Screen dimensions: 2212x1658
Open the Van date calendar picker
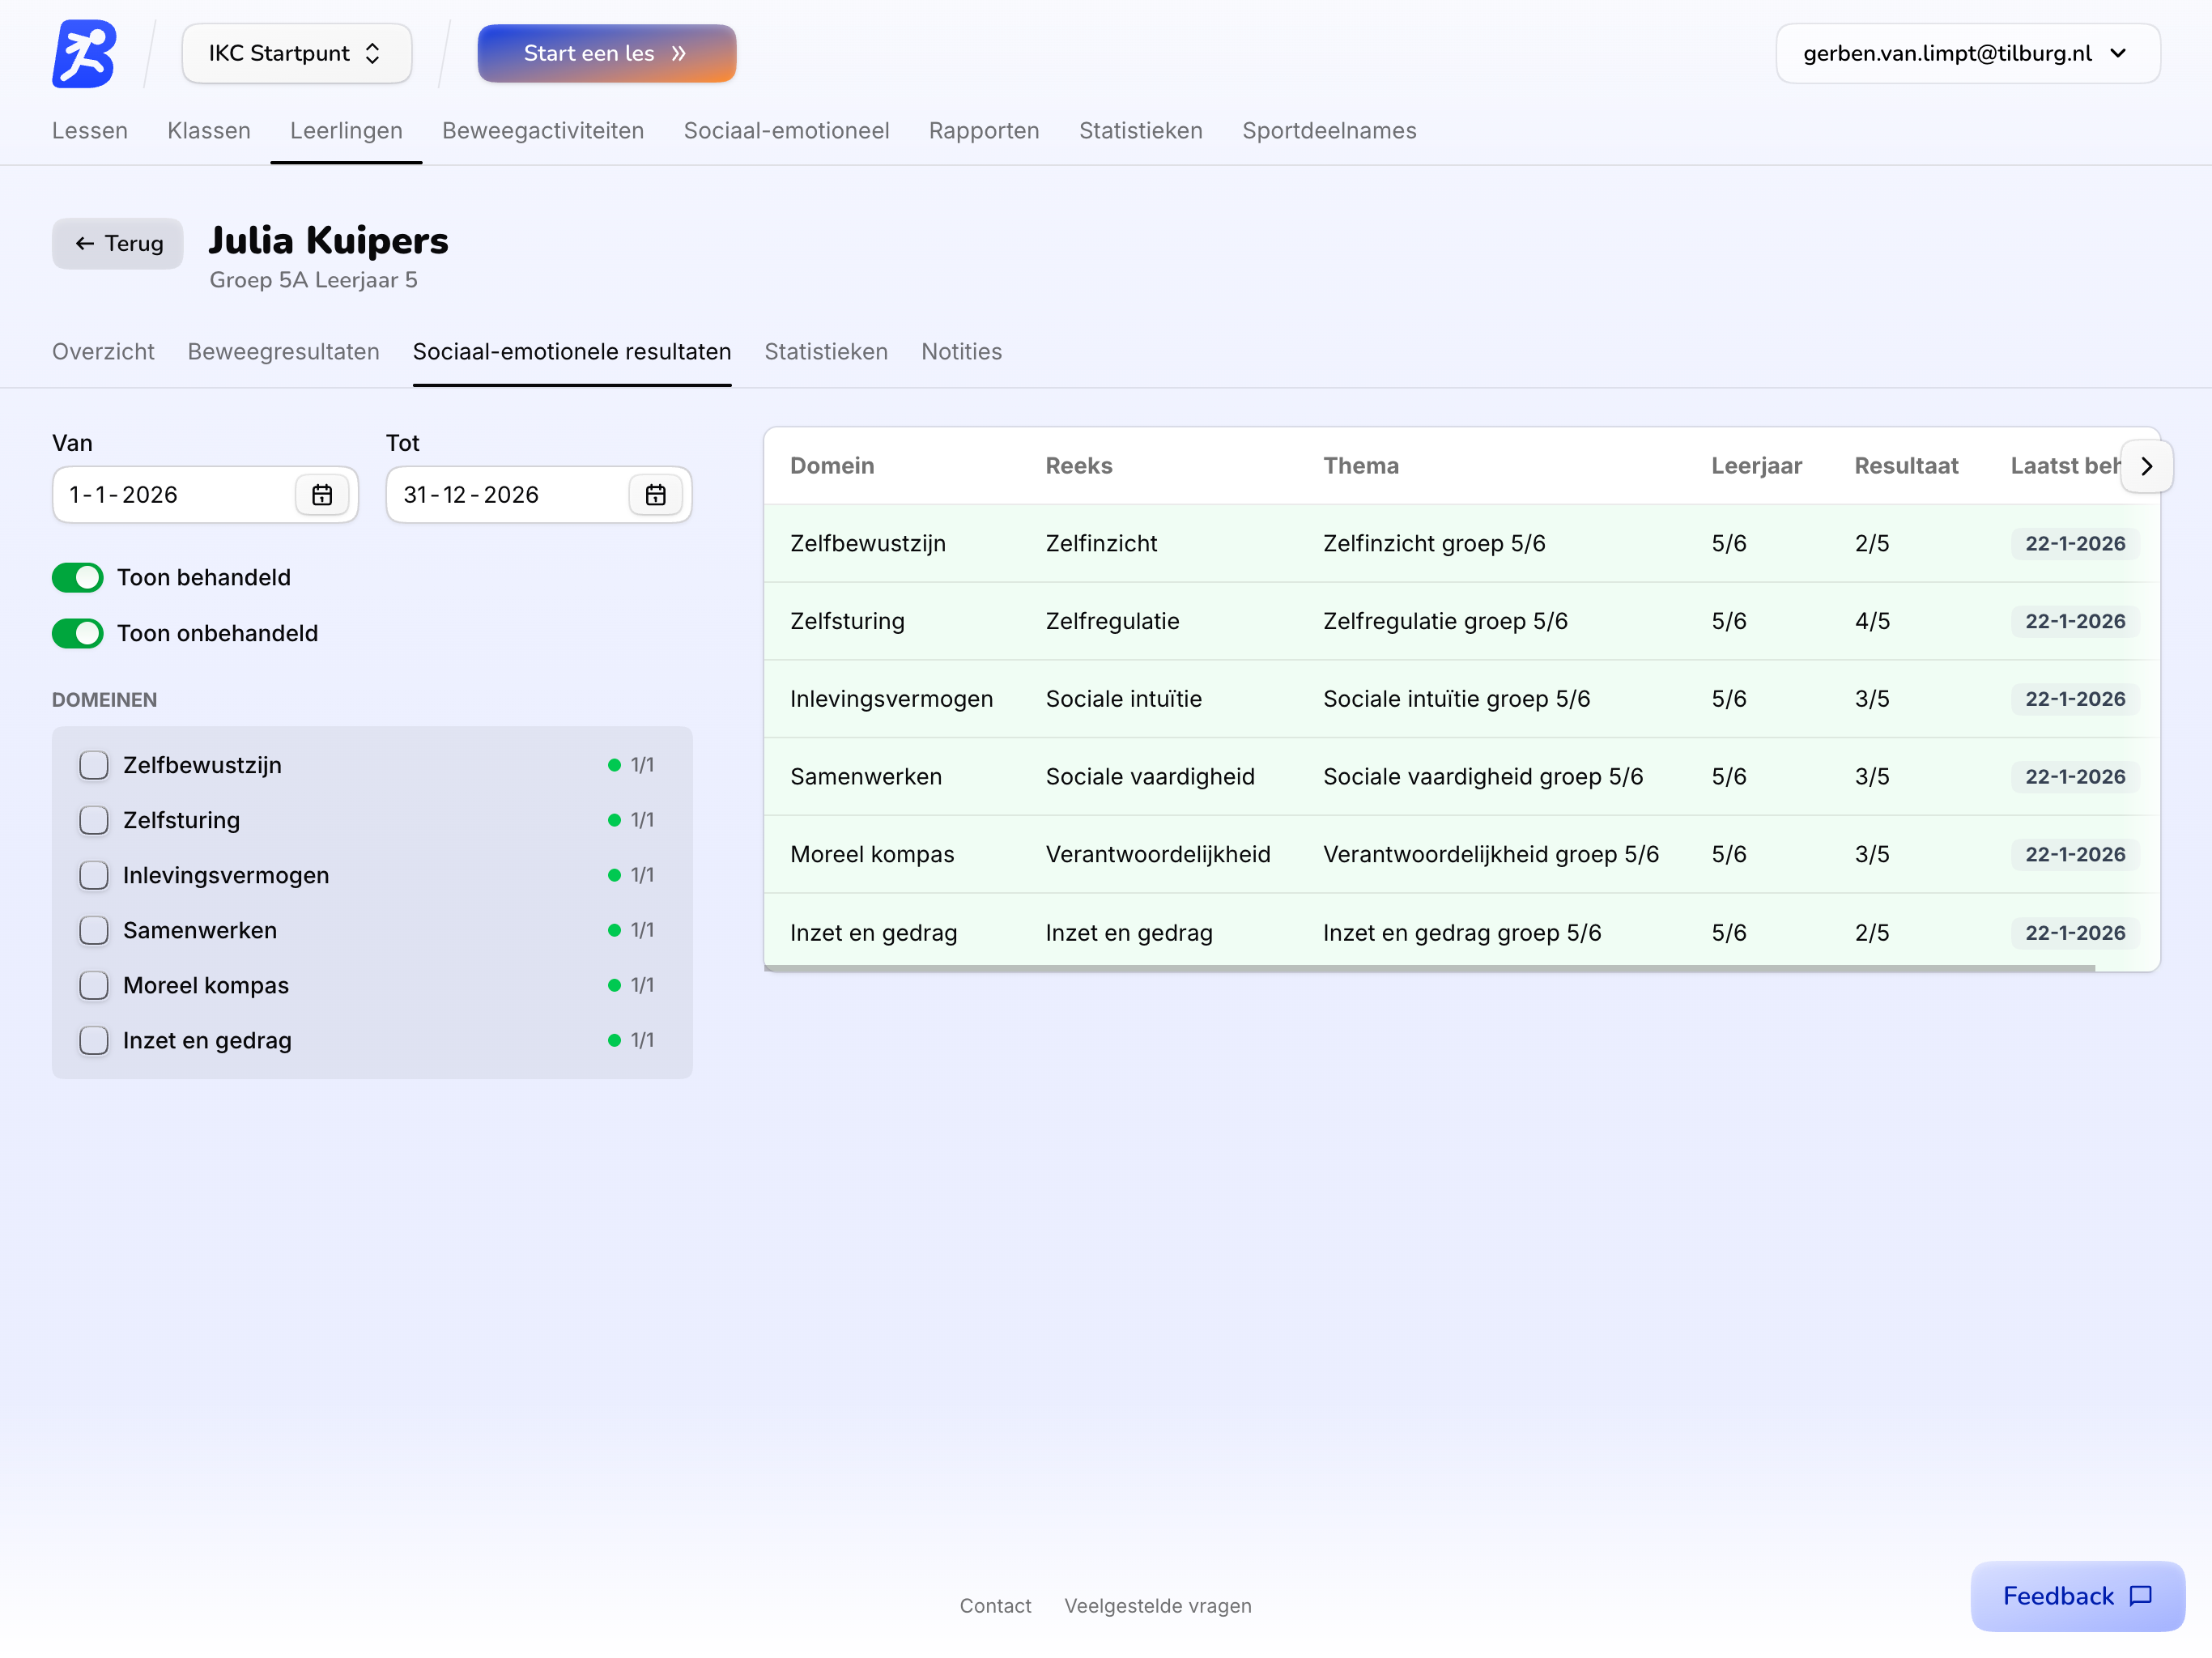click(x=321, y=495)
